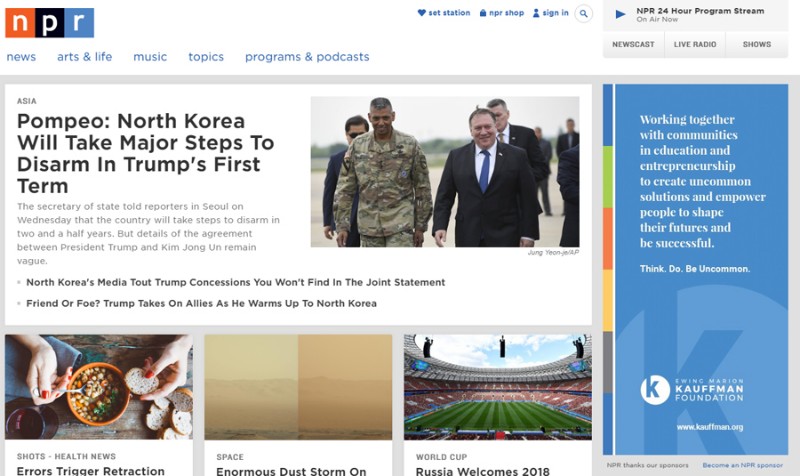
Task: Click the Asia category label
Action: 27,101
